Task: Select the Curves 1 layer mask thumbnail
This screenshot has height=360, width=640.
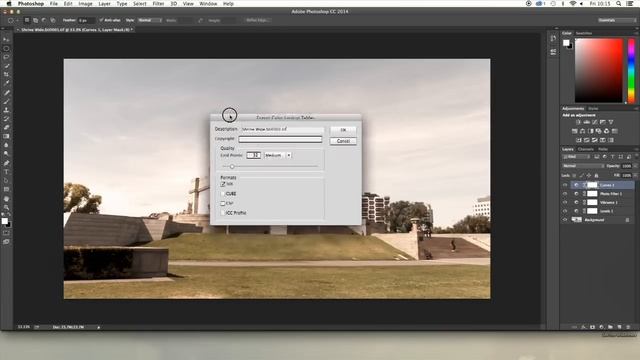Action: [x=592, y=185]
